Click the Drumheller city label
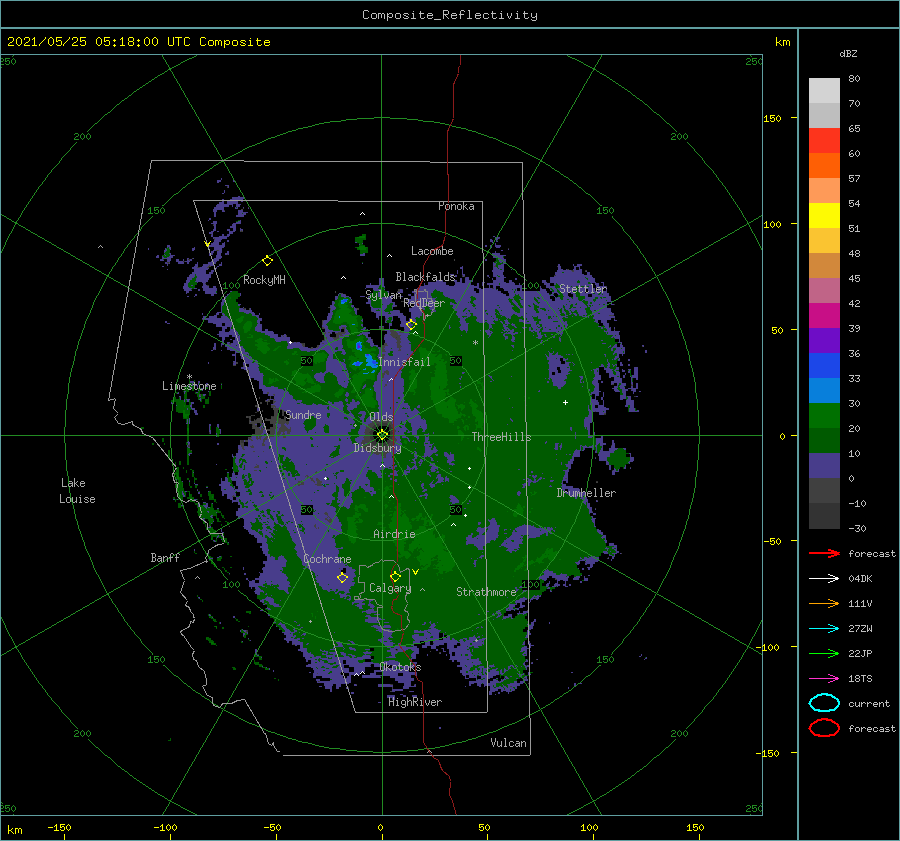This screenshot has height=841, width=900. [586, 493]
